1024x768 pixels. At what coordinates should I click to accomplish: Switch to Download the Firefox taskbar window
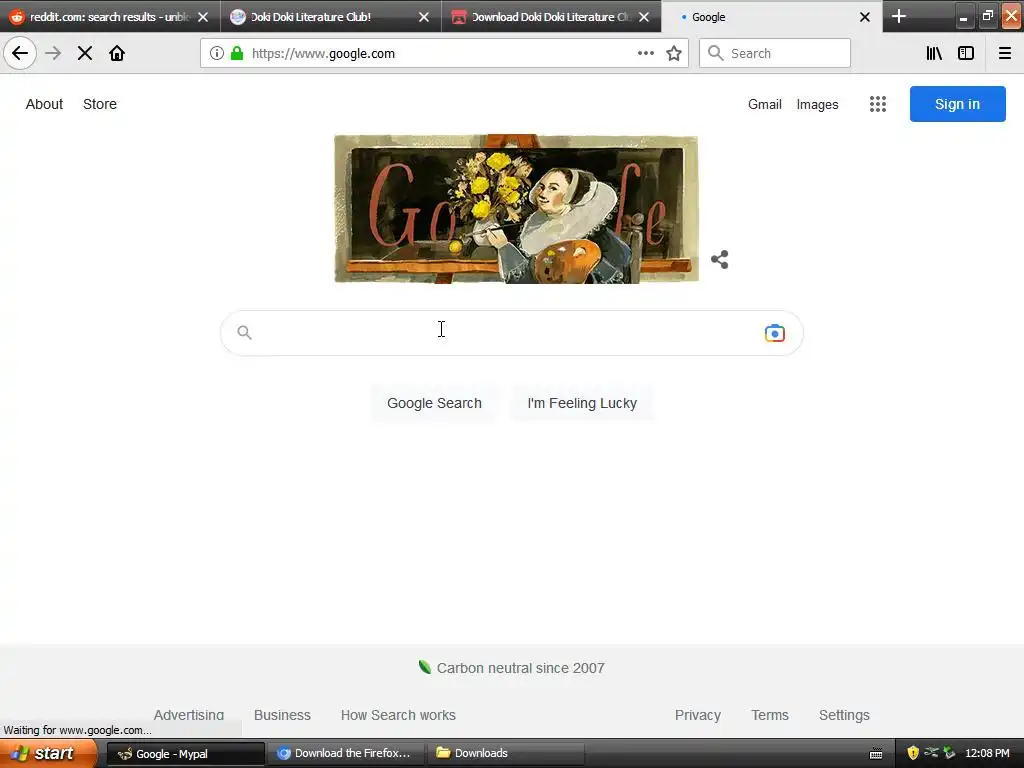[x=345, y=754]
